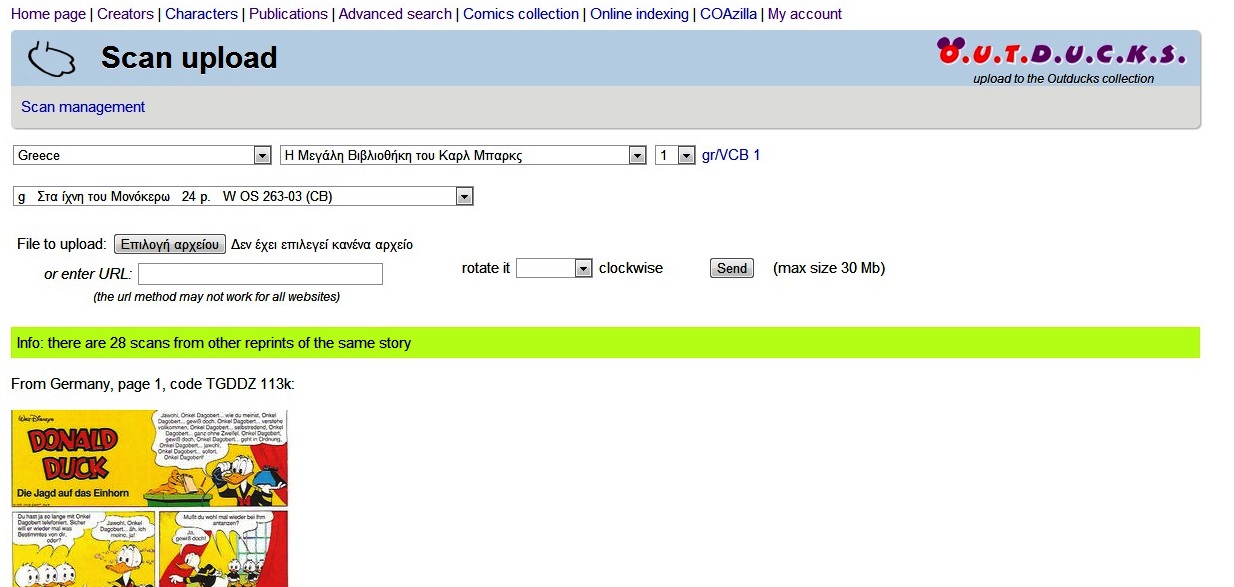Click the German Donald Duck scan thumbnail

[x=149, y=498]
